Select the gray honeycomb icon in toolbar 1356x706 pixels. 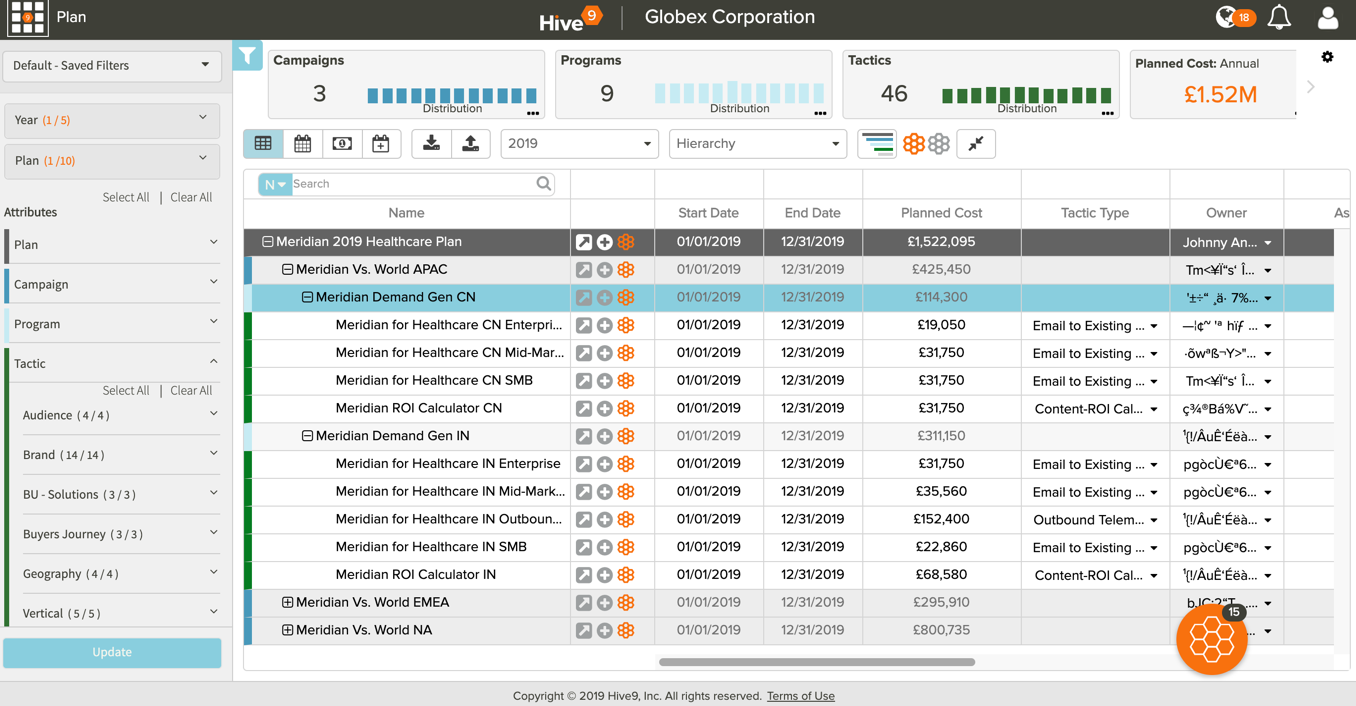938,144
